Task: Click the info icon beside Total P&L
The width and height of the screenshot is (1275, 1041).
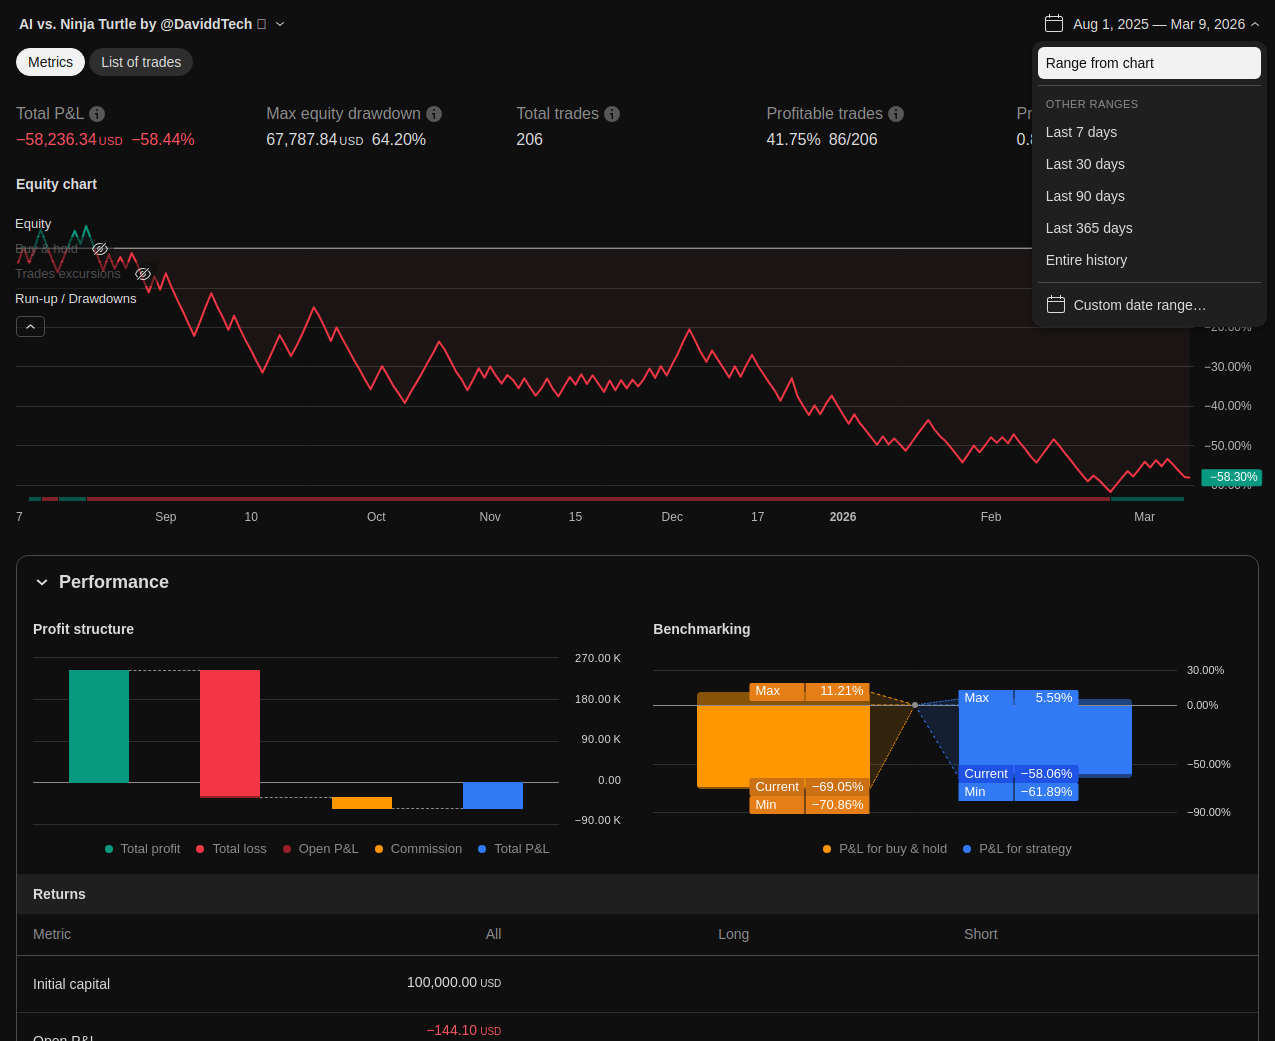Action: 97,114
